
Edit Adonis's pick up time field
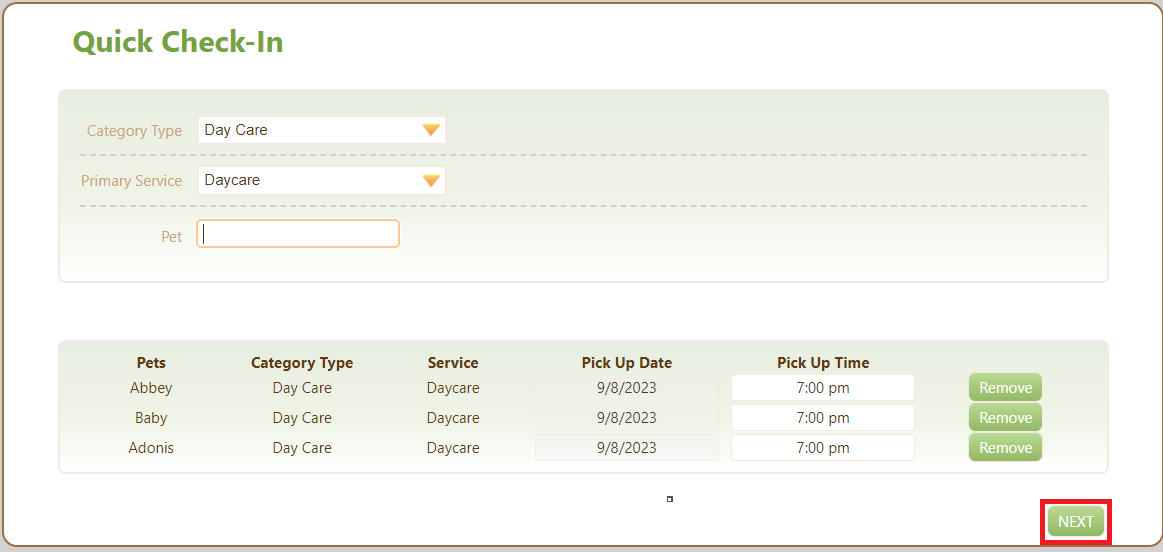click(x=823, y=448)
